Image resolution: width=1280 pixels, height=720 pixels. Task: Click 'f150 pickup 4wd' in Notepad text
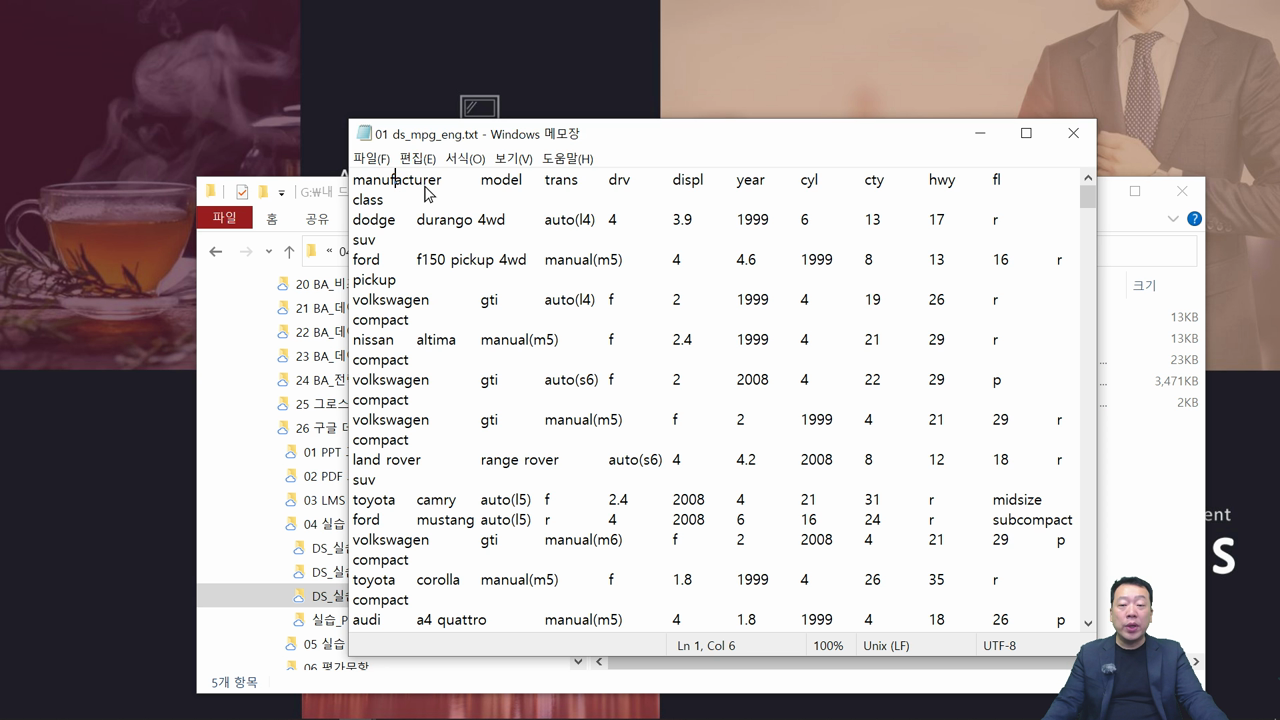click(471, 260)
